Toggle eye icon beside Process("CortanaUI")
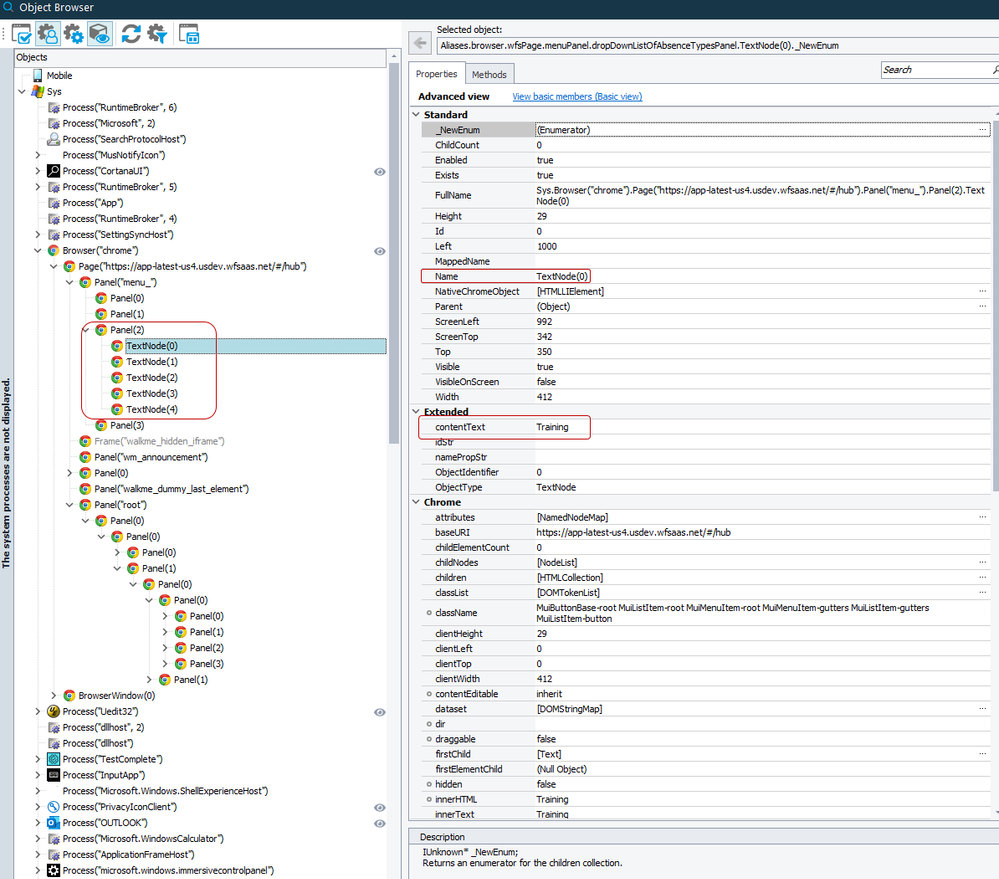The image size is (999, 879). point(380,172)
